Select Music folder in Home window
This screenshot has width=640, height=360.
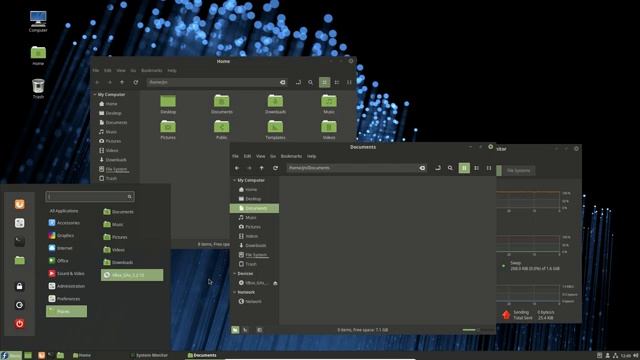pos(329,104)
